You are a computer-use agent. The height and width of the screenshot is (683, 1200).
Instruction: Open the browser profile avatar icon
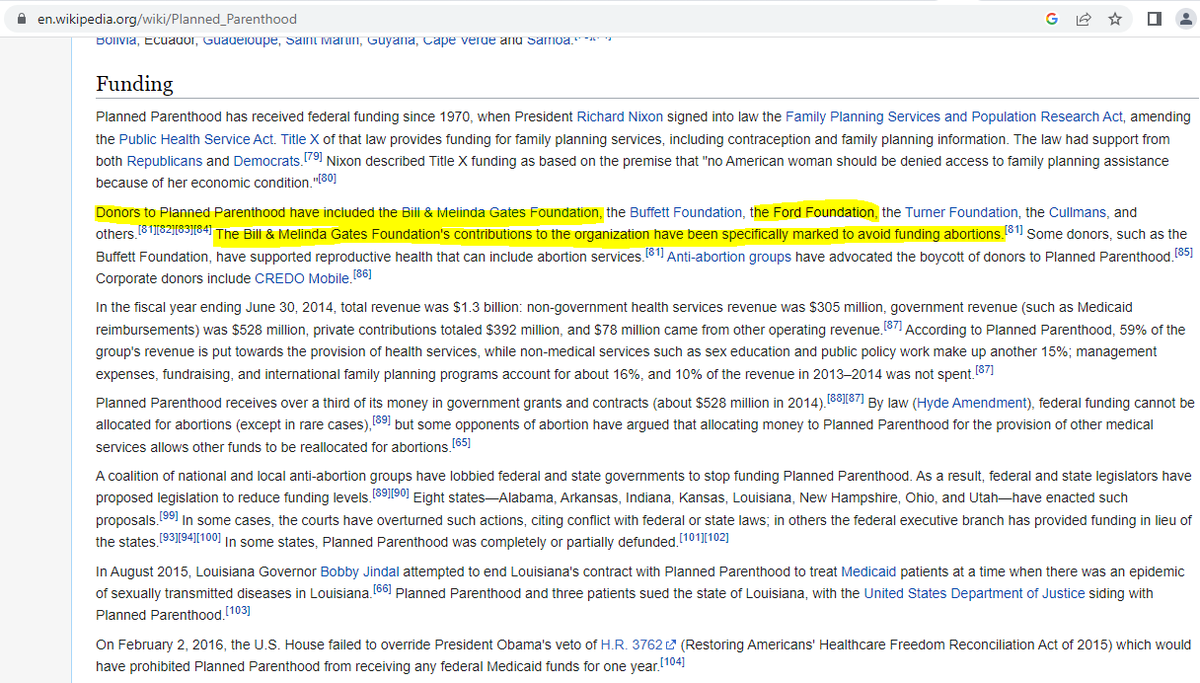(x=1187, y=19)
